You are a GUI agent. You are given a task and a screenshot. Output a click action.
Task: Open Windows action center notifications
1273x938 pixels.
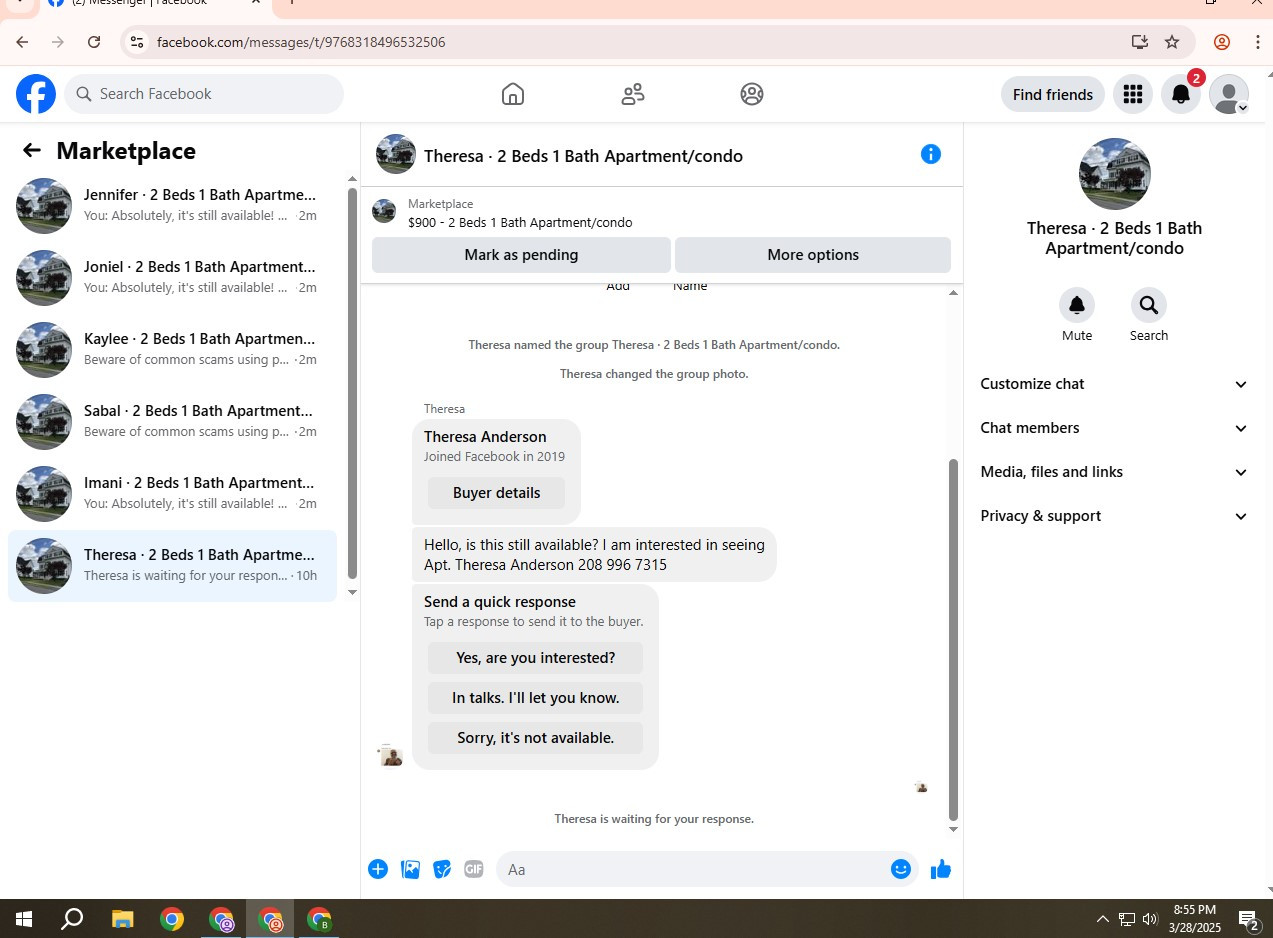[x=1248, y=919]
